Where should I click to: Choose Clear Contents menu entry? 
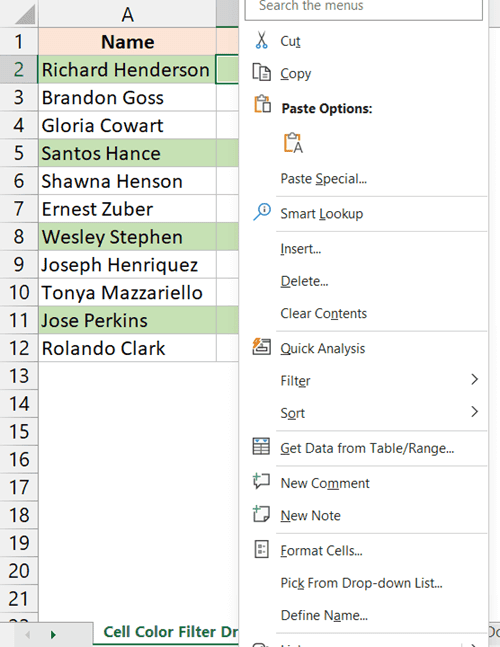pos(323,314)
